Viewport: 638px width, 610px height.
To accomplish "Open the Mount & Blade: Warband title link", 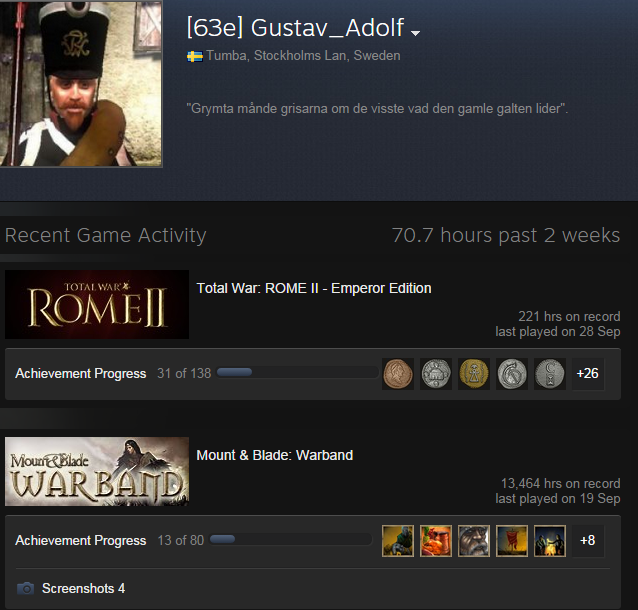I will tap(275, 455).
